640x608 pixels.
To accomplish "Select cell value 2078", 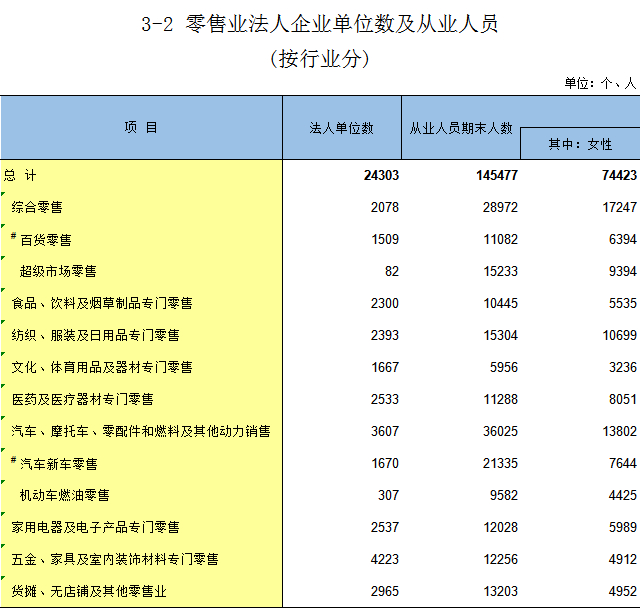I will click(384, 207).
